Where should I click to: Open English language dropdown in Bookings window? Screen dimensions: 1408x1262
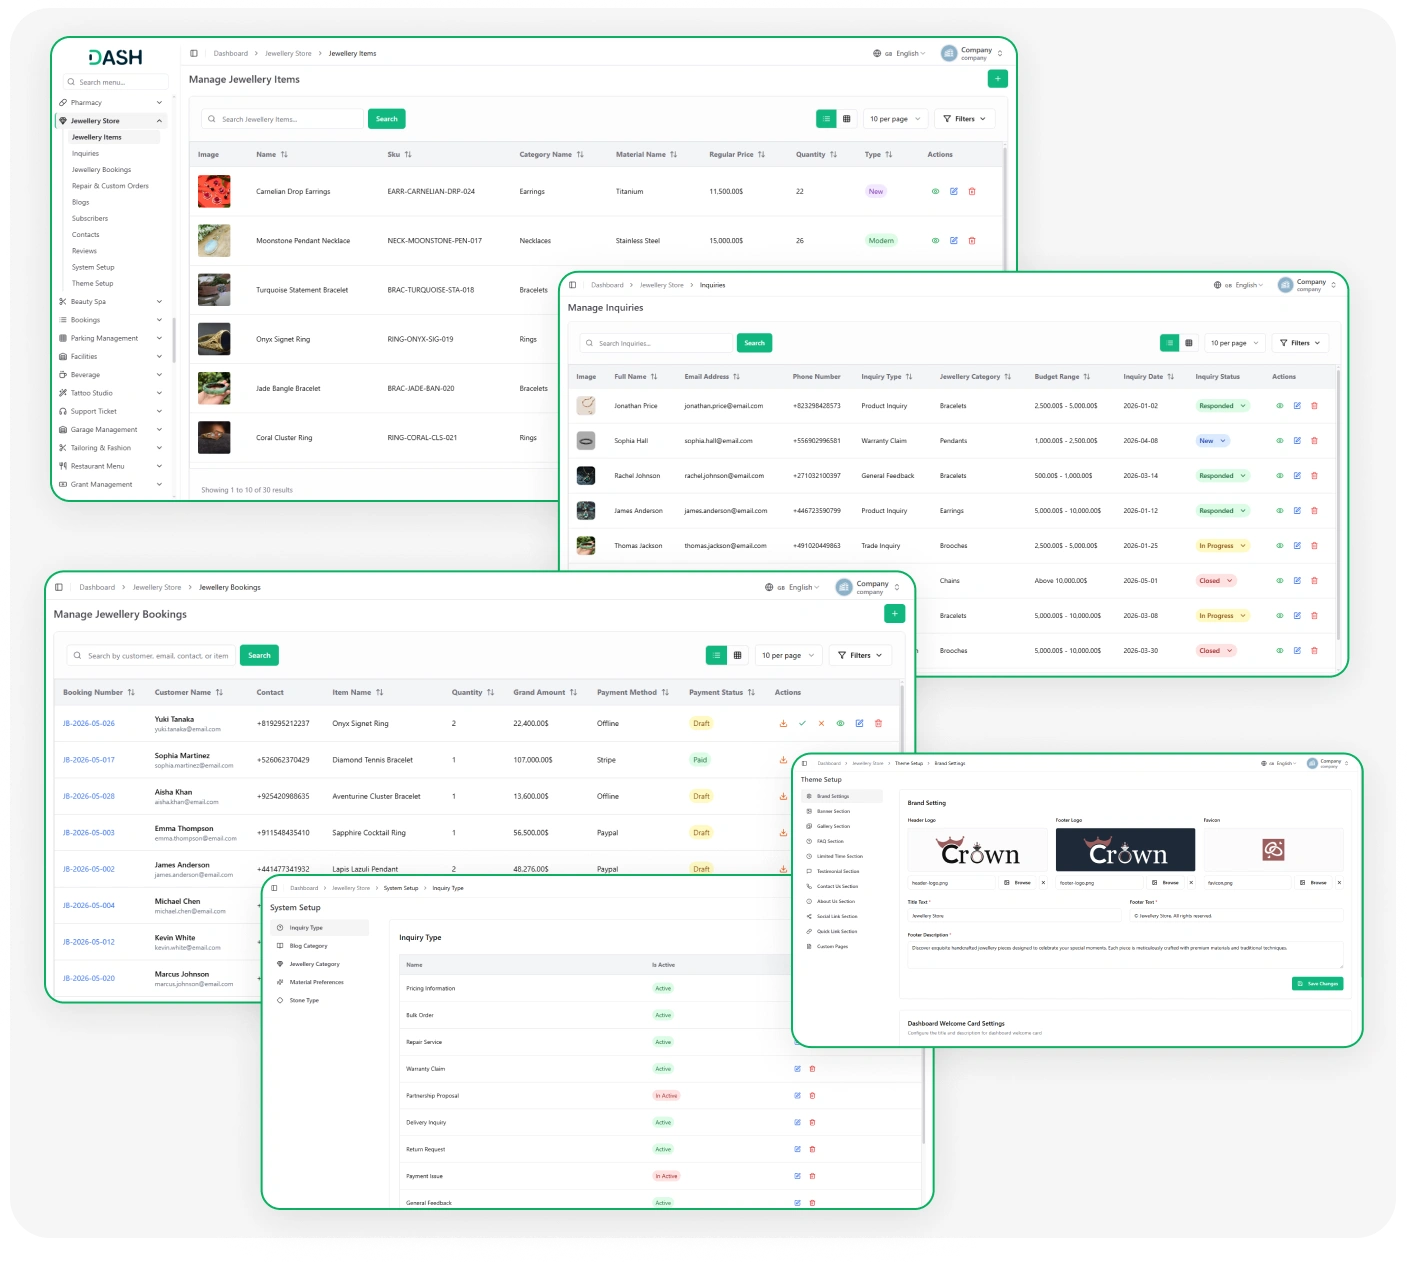[x=792, y=587]
